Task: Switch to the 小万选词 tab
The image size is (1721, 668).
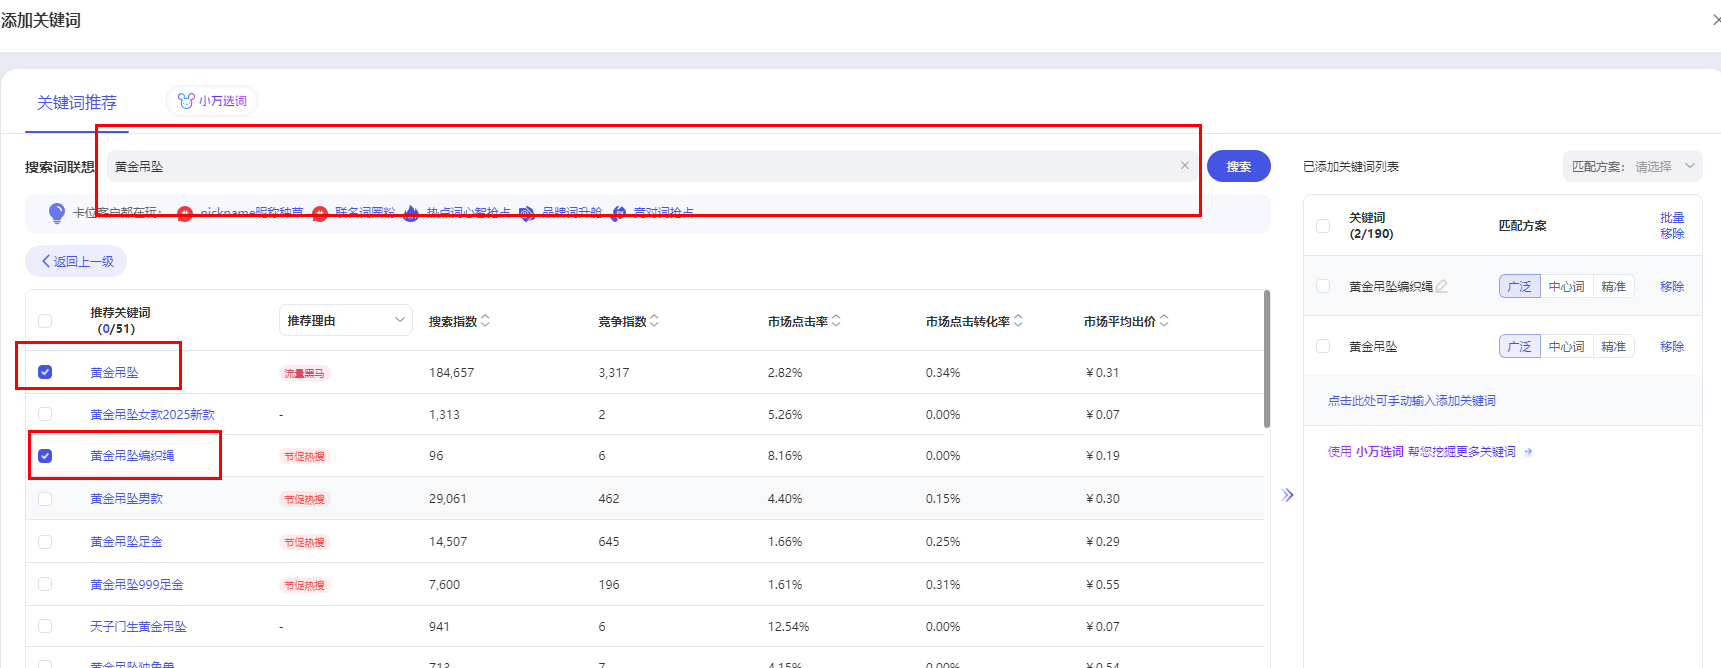Action: tap(213, 101)
